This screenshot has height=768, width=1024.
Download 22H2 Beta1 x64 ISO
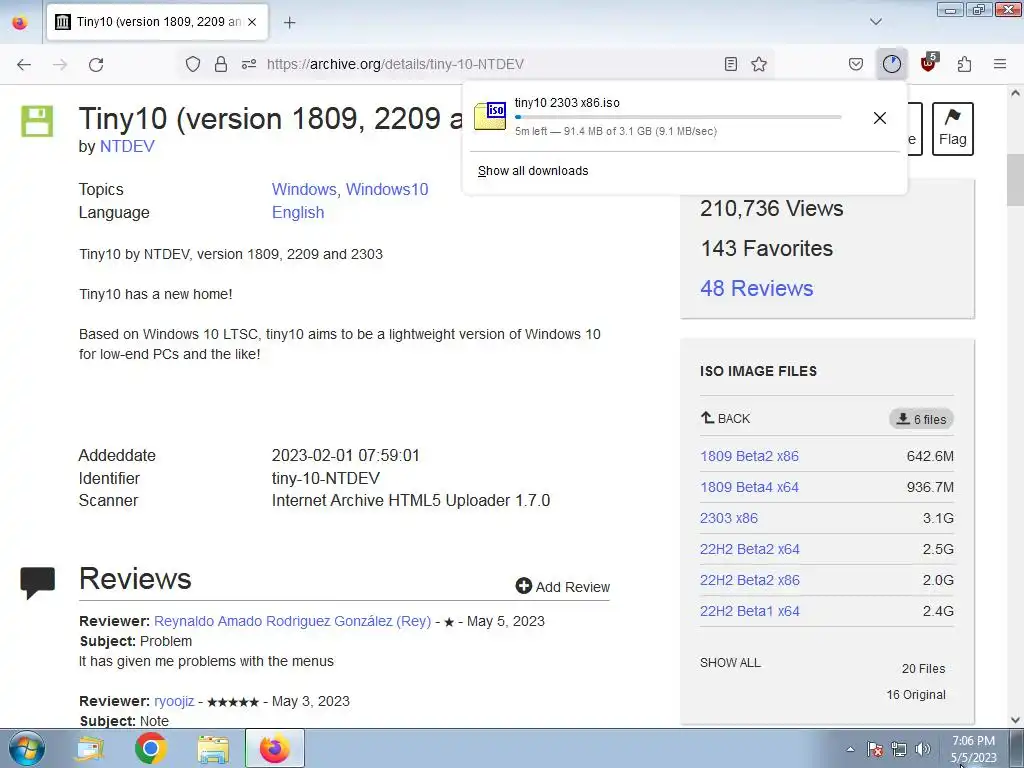point(750,611)
